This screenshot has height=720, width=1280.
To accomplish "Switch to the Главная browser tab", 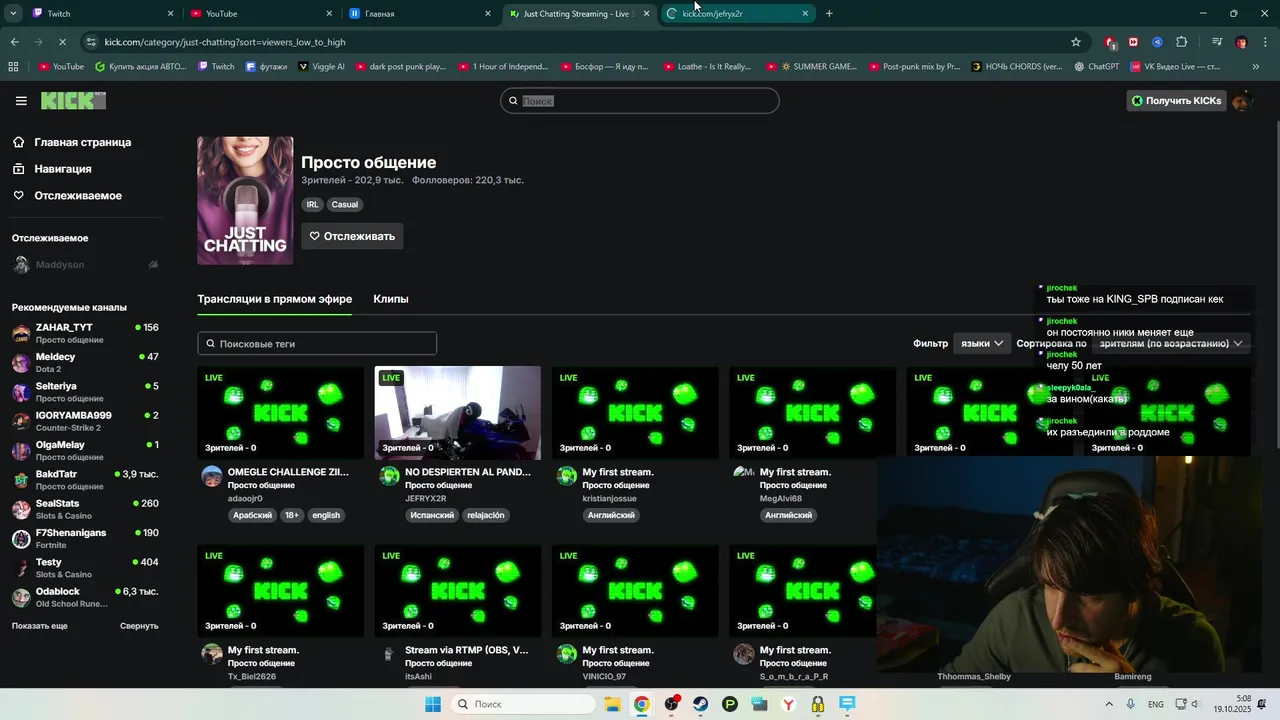I will (x=420, y=14).
